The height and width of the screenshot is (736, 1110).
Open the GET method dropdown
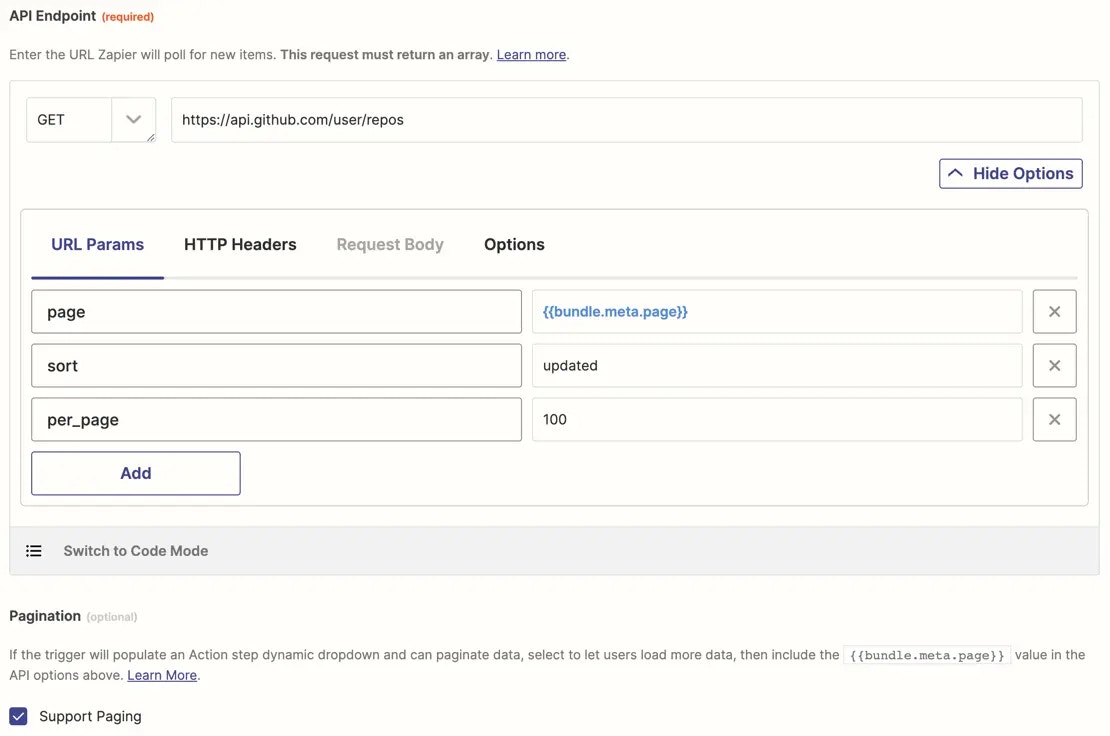click(x=133, y=120)
